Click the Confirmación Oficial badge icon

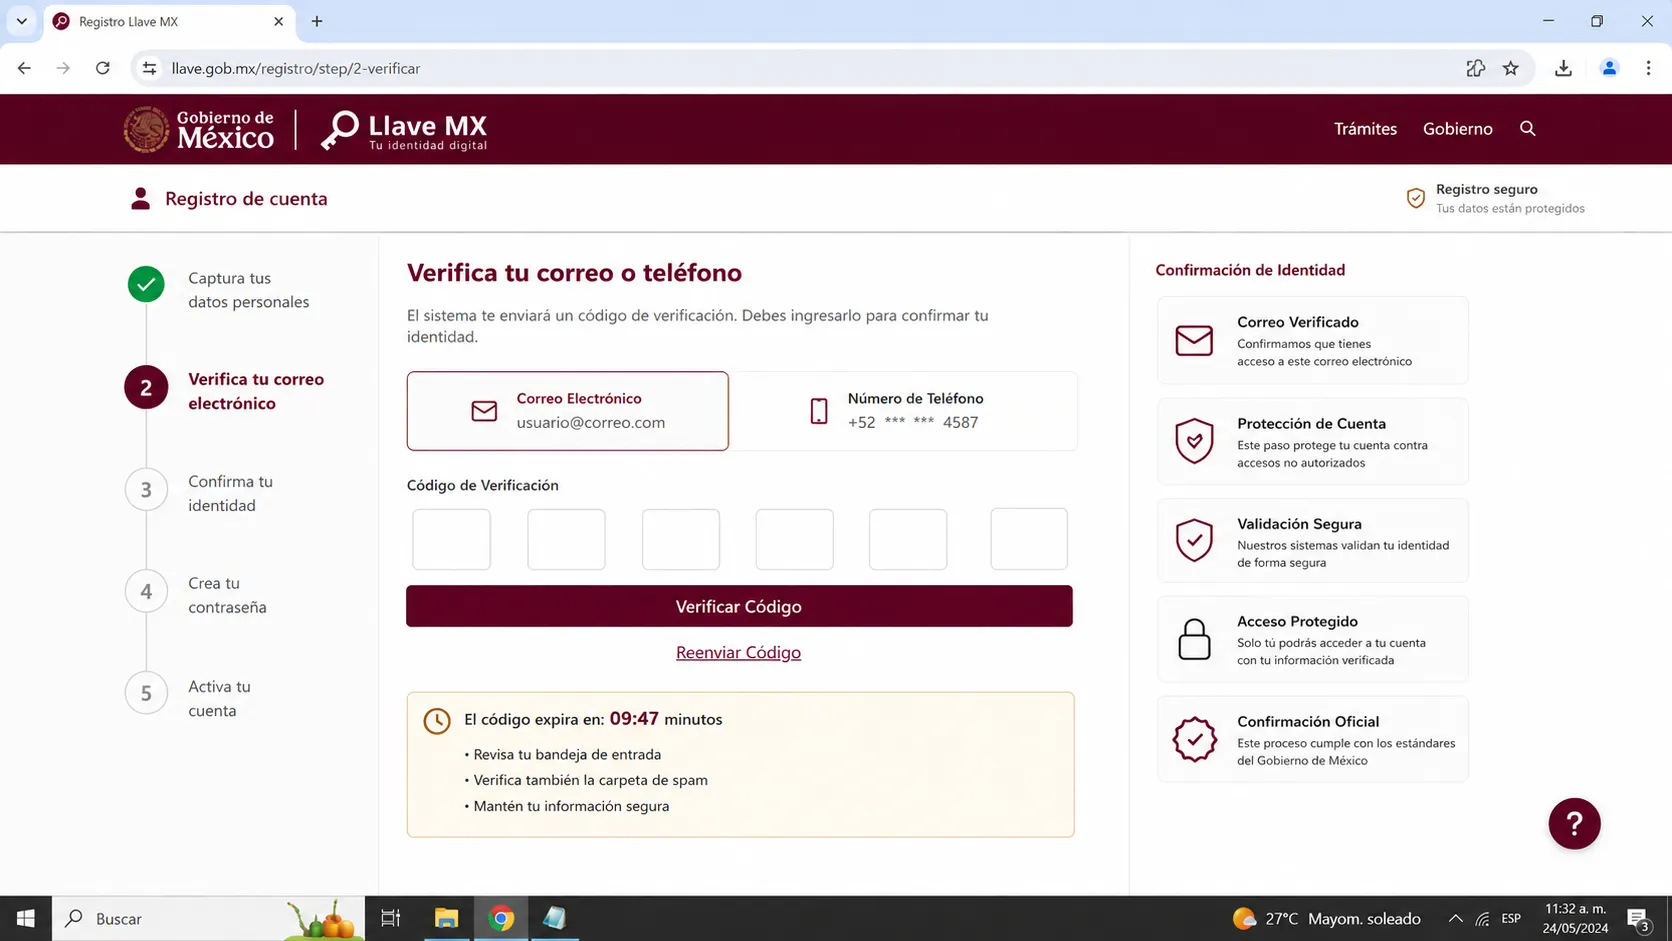[x=1194, y=739]
